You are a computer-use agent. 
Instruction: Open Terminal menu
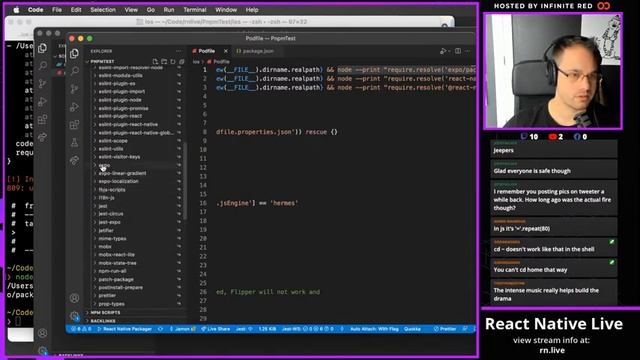(195, 10)
